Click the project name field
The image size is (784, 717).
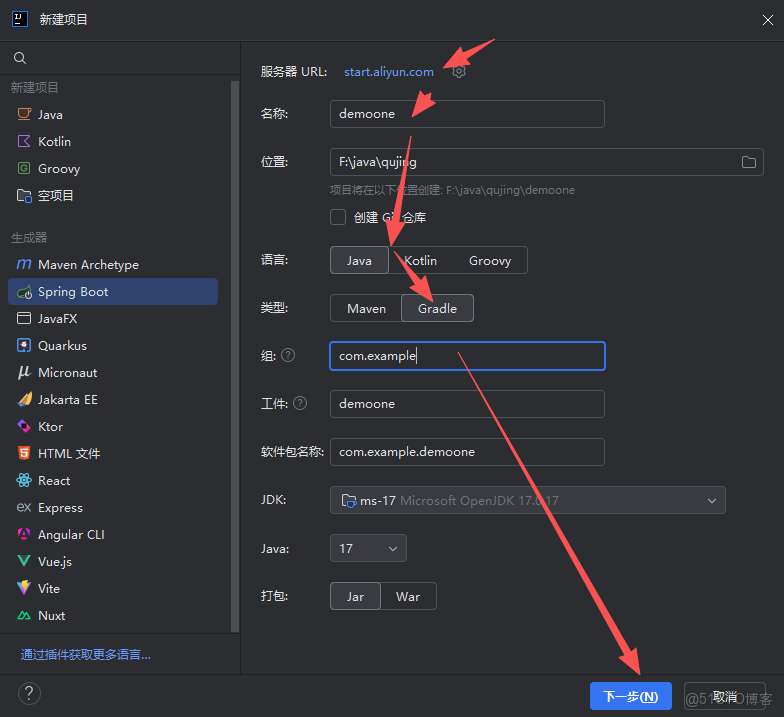pos(467,114)
